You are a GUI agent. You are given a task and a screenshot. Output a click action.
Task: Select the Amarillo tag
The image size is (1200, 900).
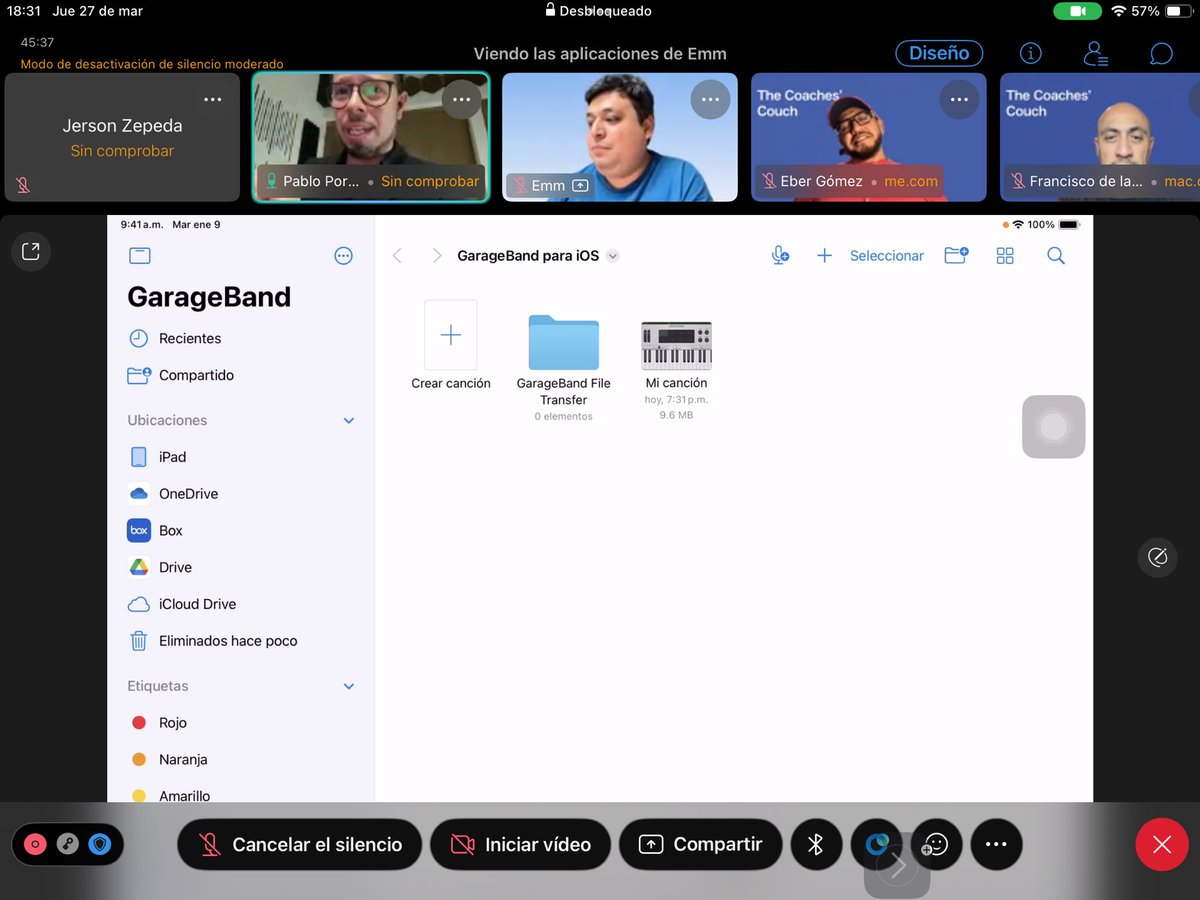point(241,795)
